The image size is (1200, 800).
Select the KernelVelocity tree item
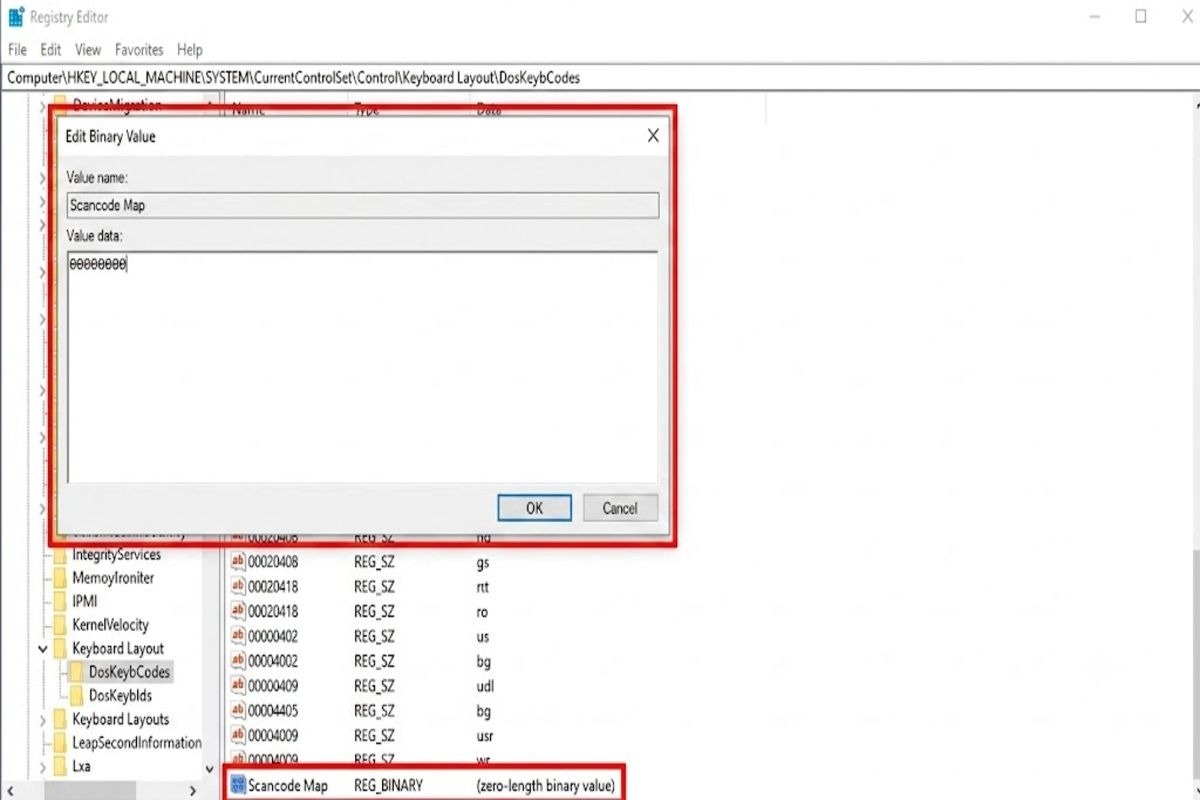coord(110,625)
